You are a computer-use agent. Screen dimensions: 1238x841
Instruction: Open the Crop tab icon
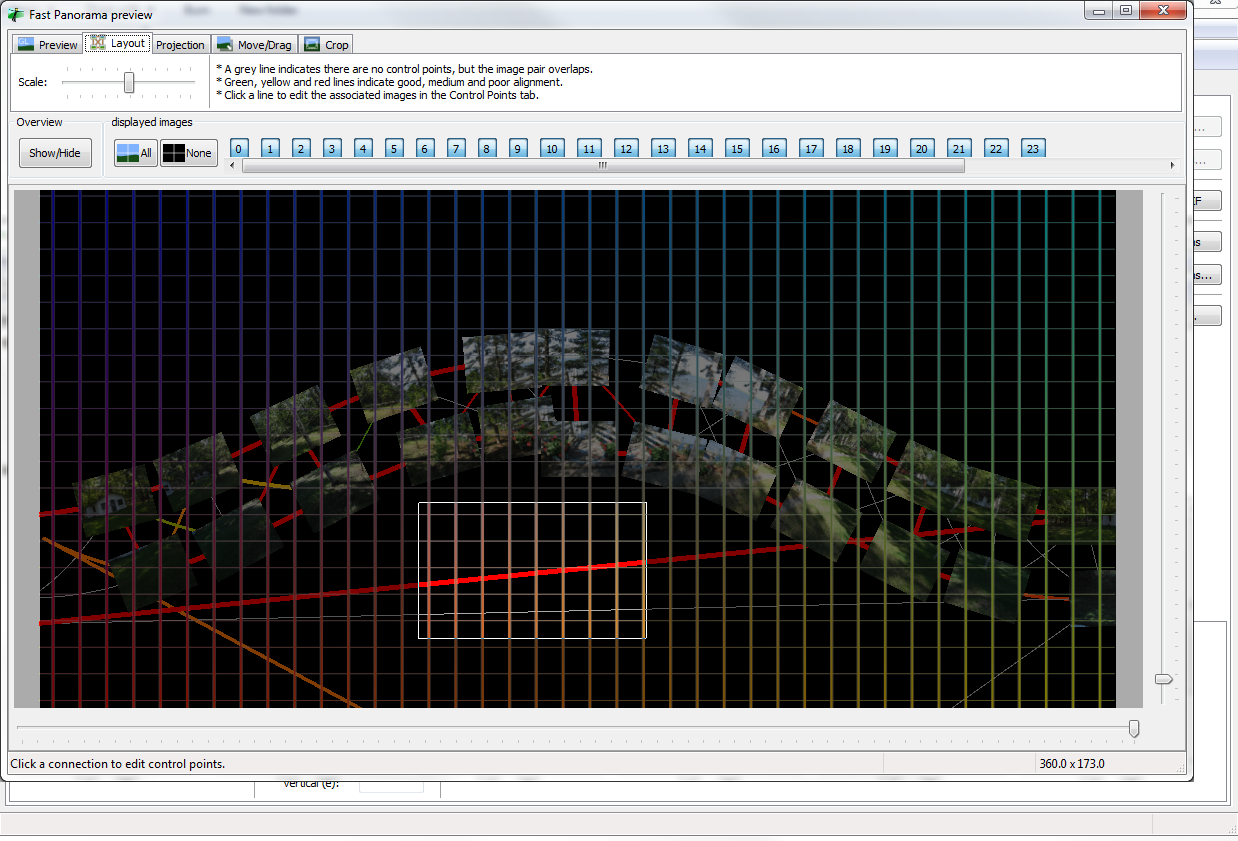click(x=312, y=45)
